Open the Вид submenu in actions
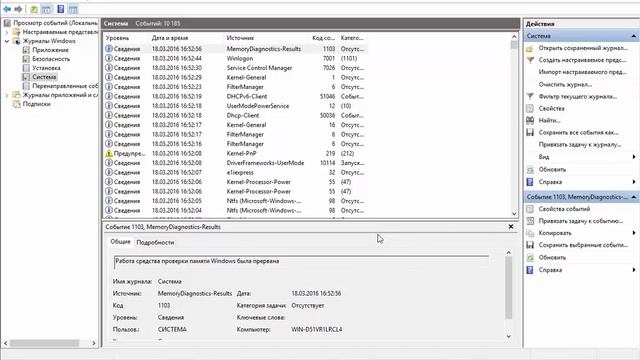Screen dimensions: 640x360 [544, 157]
